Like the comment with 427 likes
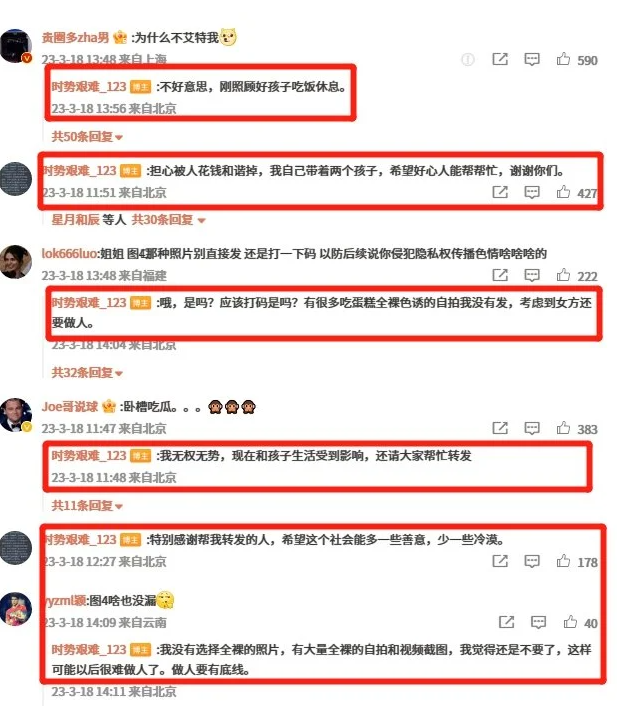 coord(563,192)
